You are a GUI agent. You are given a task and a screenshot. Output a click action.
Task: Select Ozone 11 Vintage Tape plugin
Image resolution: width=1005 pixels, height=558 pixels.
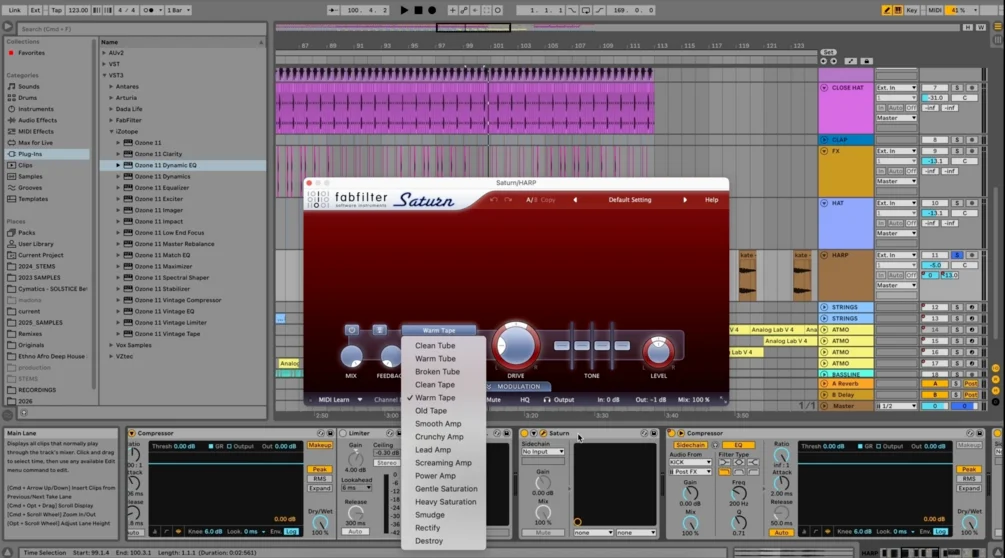(167, 334)
